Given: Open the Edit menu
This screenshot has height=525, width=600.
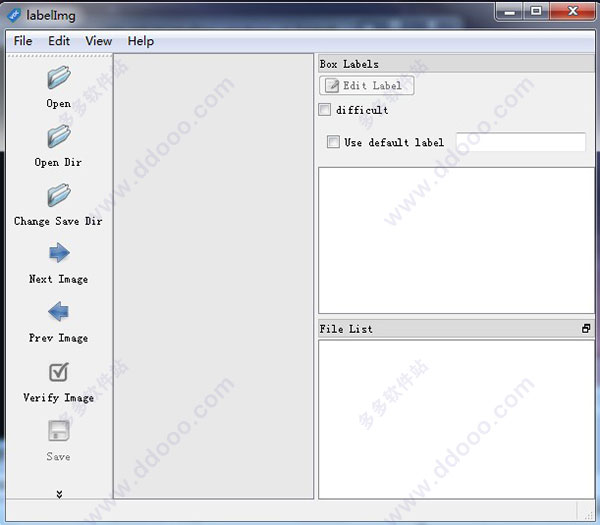Looking at the screenshot, I should [x=59, y=41].
